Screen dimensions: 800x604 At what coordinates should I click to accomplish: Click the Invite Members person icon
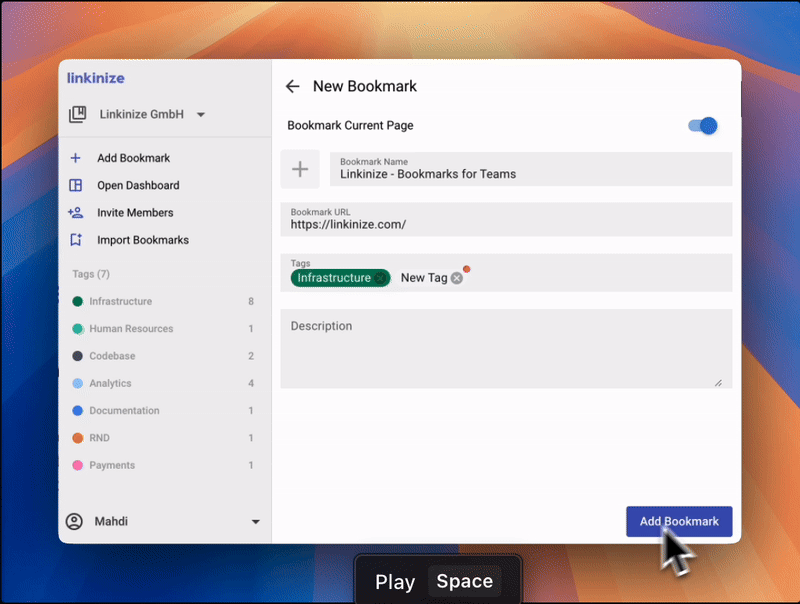tap(76, 213)
